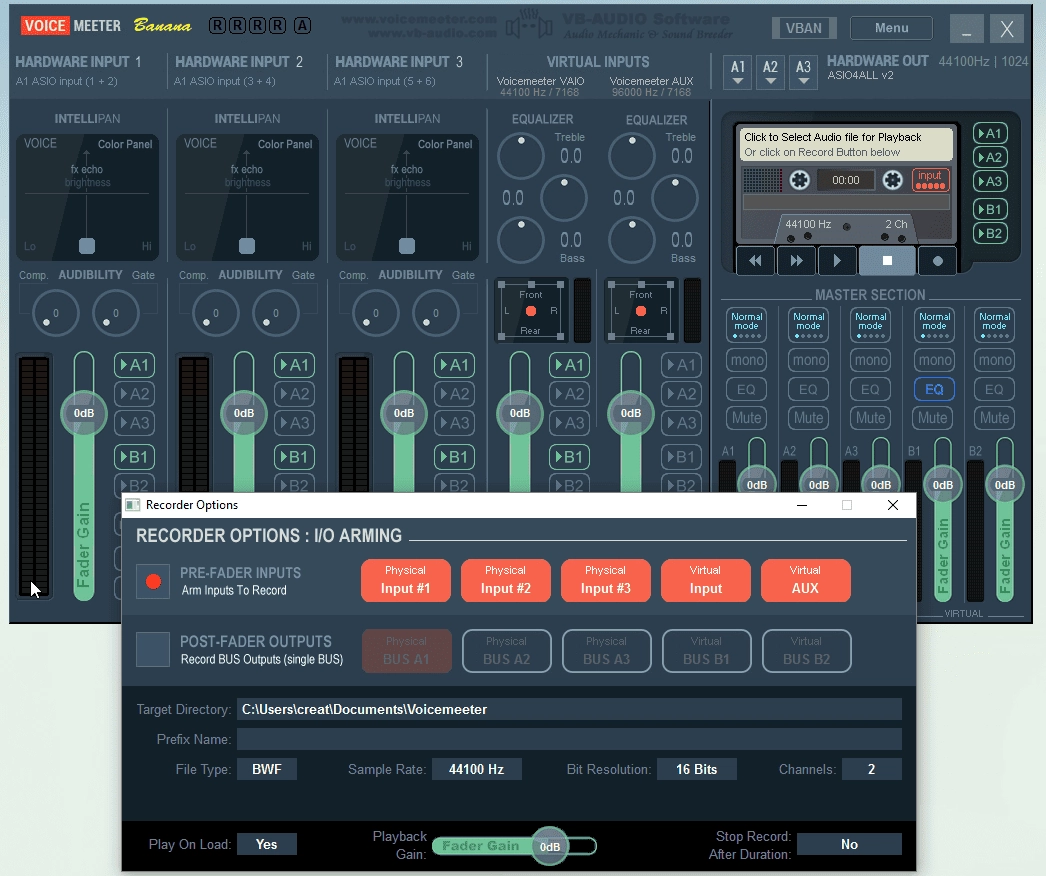The height and width of the screenshot is (876, 1046).
Task: Enable Pre-Fader Inputs recording mode
Action: (153, 581)
